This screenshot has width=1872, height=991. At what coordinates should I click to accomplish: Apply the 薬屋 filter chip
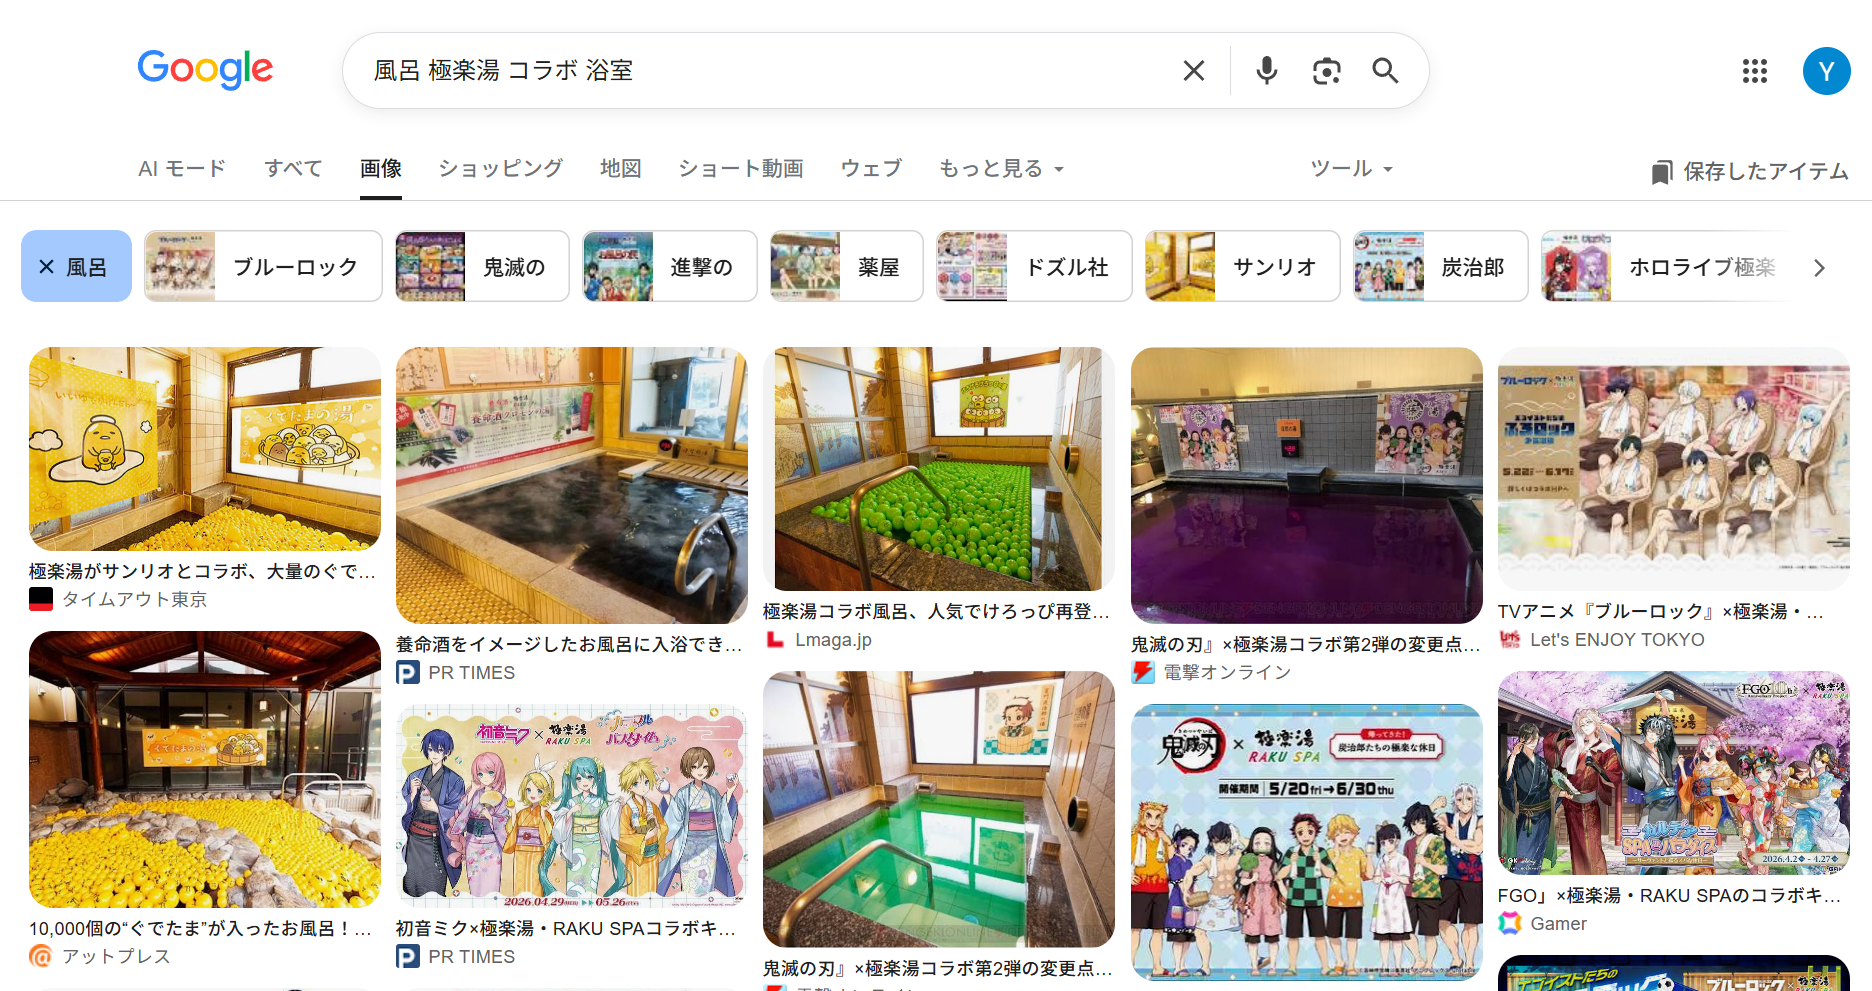click(x=846, y=266)
